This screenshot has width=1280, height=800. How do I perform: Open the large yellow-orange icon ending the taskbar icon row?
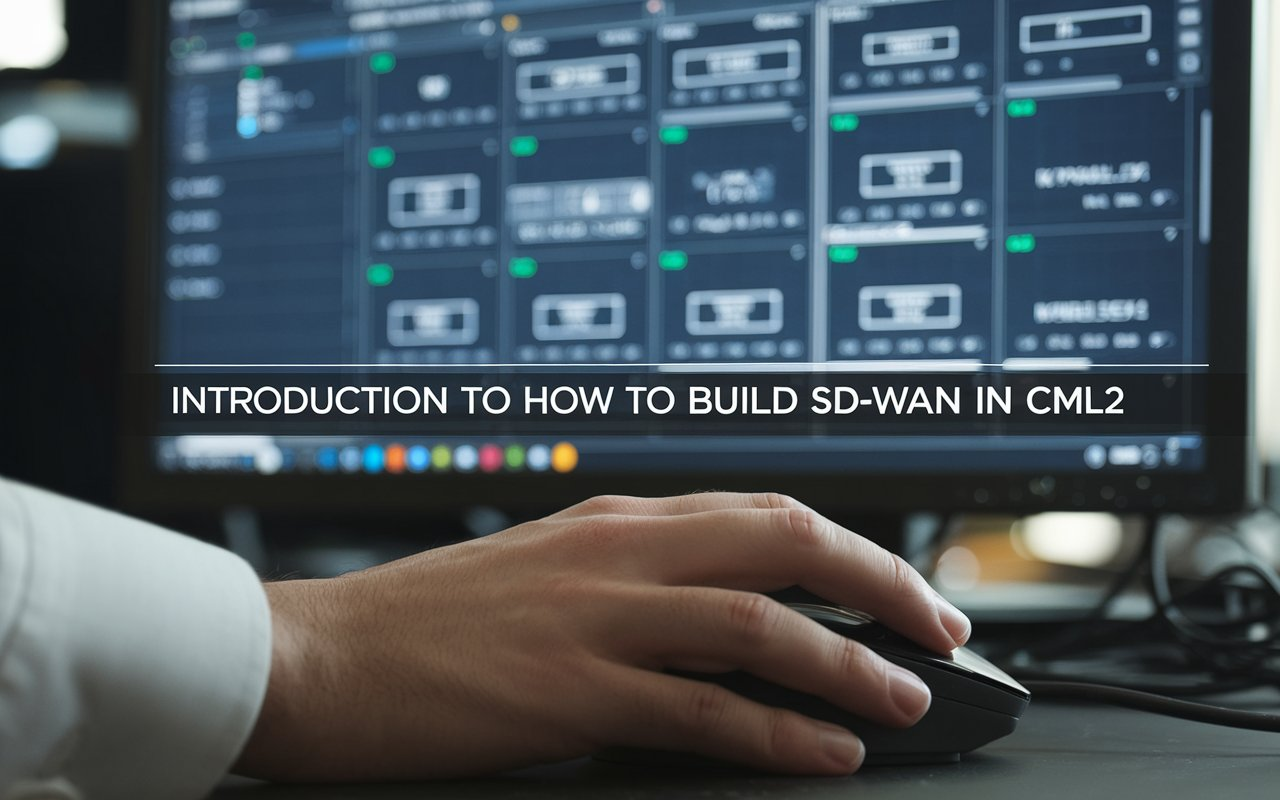pyautogui.click(x=564, y=457)
